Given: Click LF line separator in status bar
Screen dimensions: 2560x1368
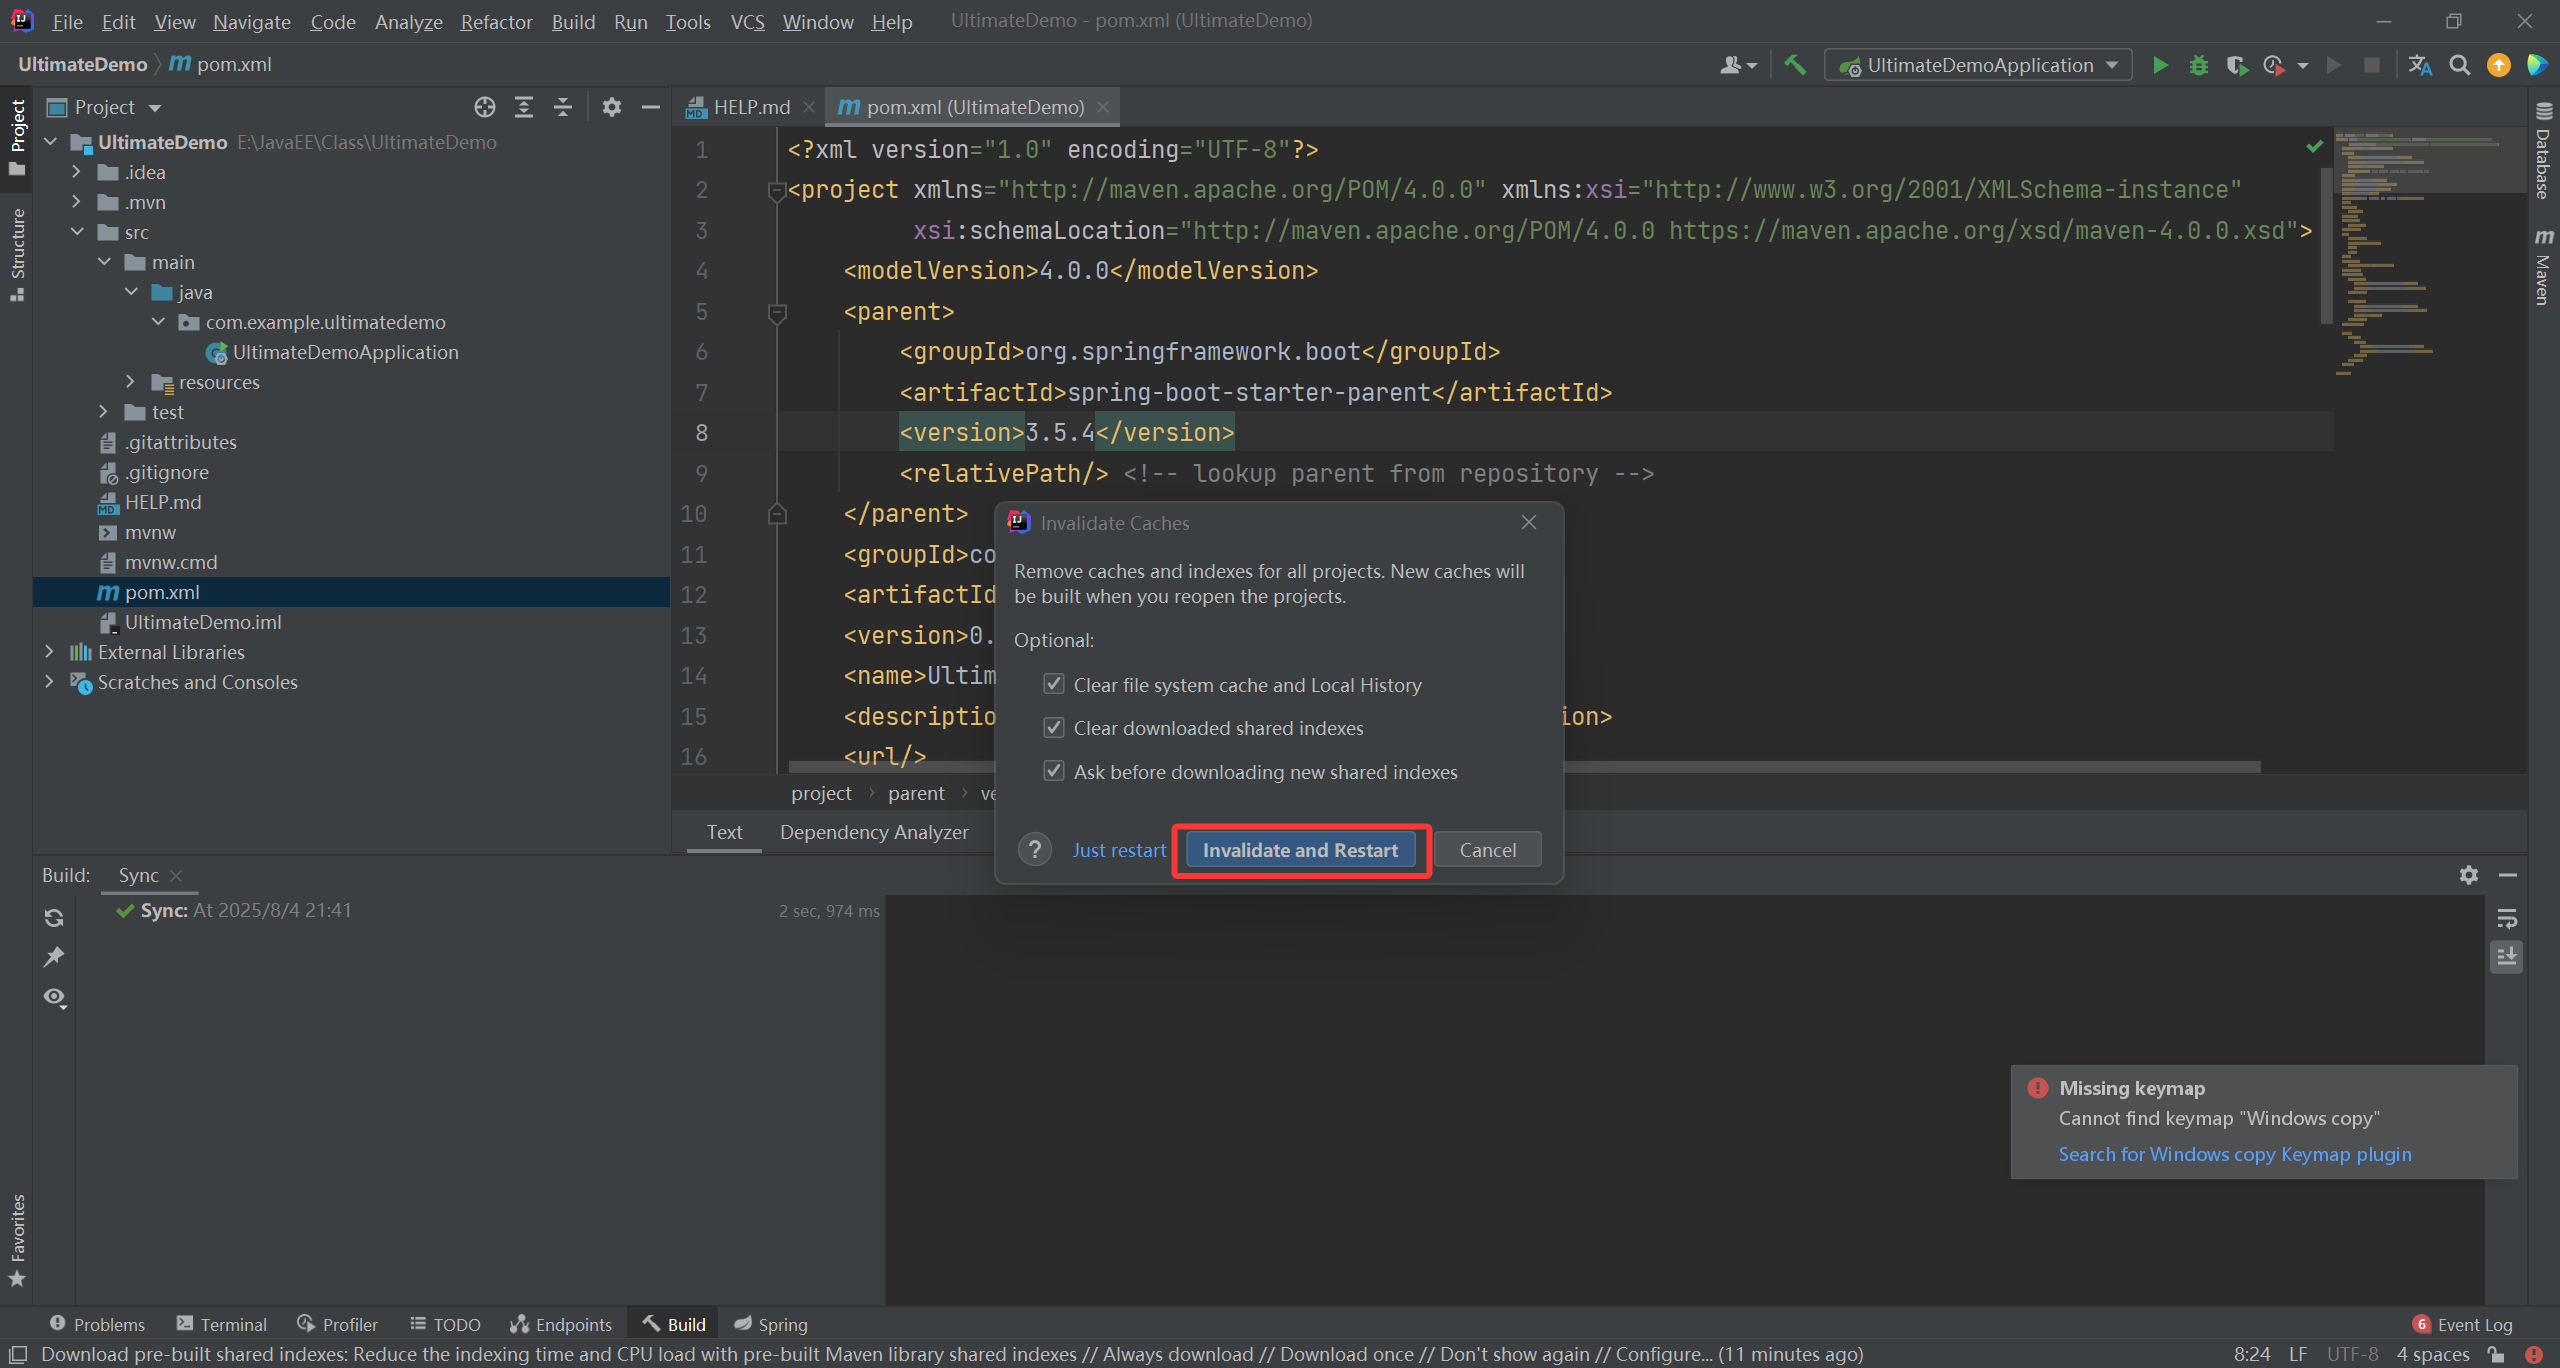Looking at the screenshot, I should (x=2298, y=1354).
